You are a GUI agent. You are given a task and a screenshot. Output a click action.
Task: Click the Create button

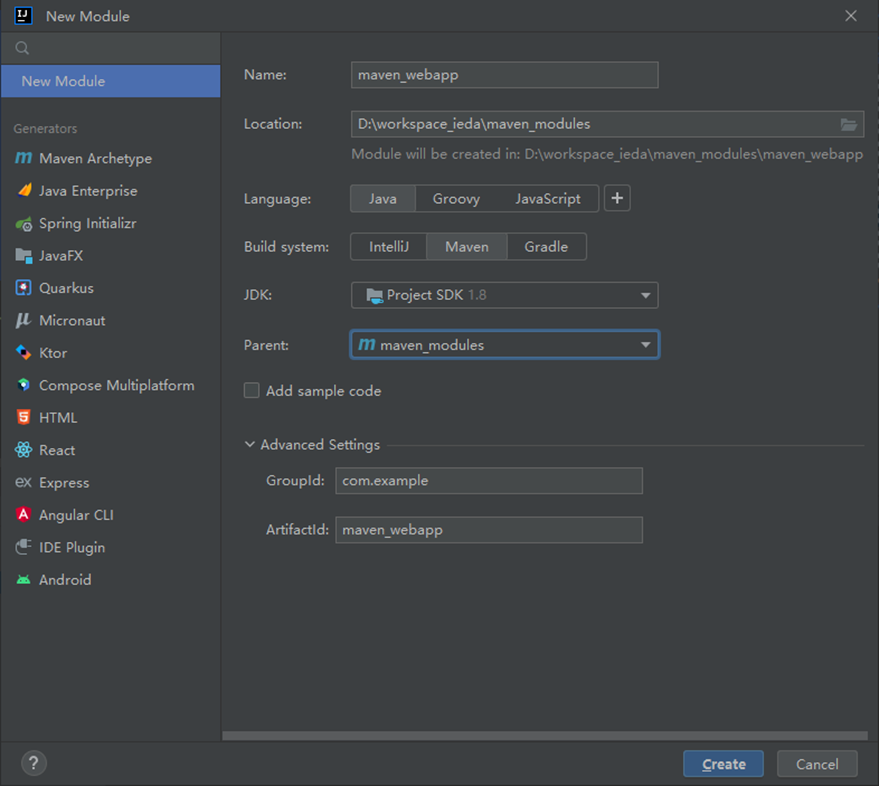(x=723, y=764)
